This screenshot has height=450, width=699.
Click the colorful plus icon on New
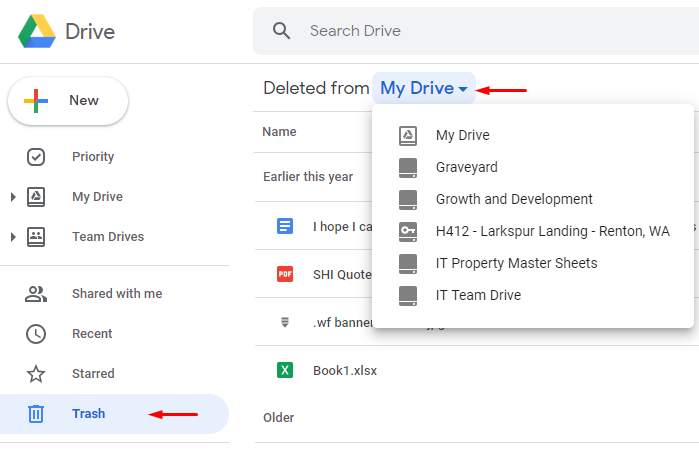(36, 101)
